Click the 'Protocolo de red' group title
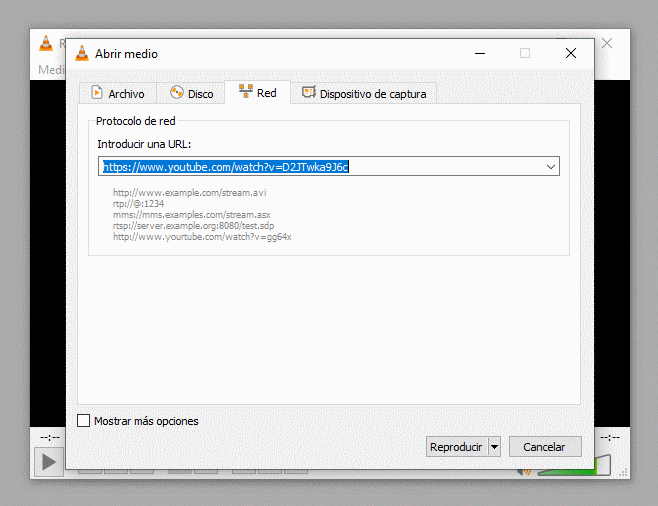 [x=136, y=121]
